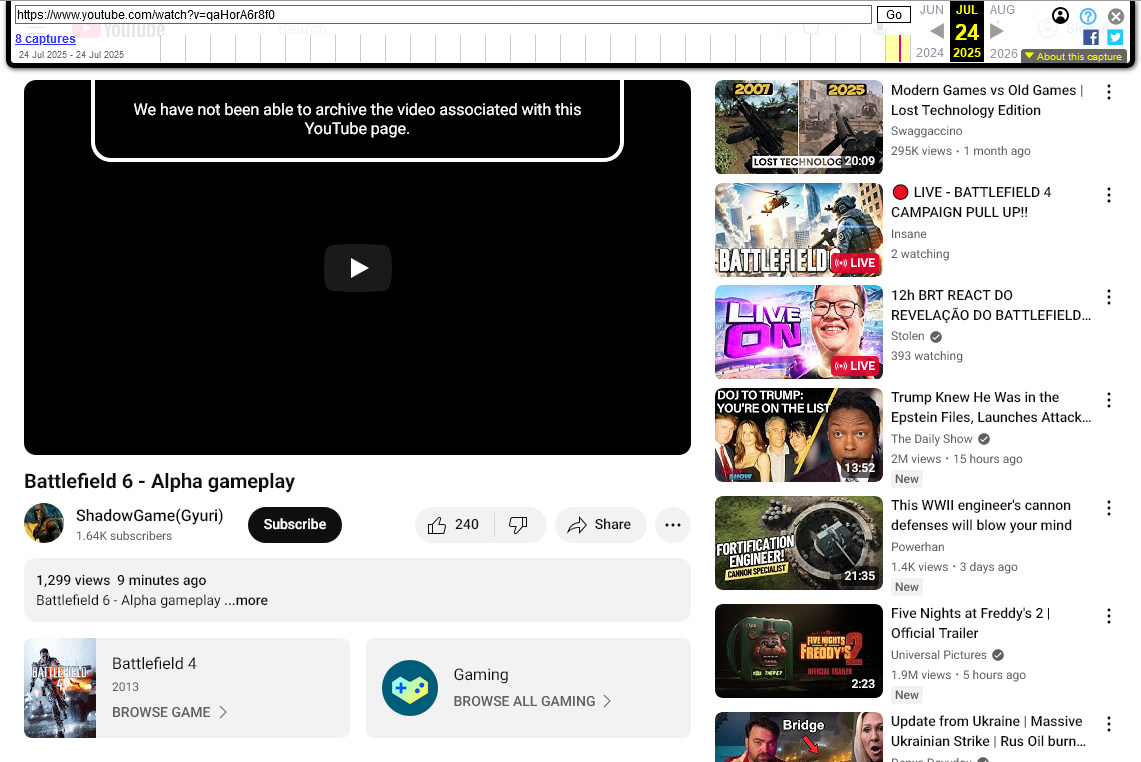Open options for LIVE Battlefield 4 Campaign video
The image size is (1141, 762).
click(x=1108, y=194)
